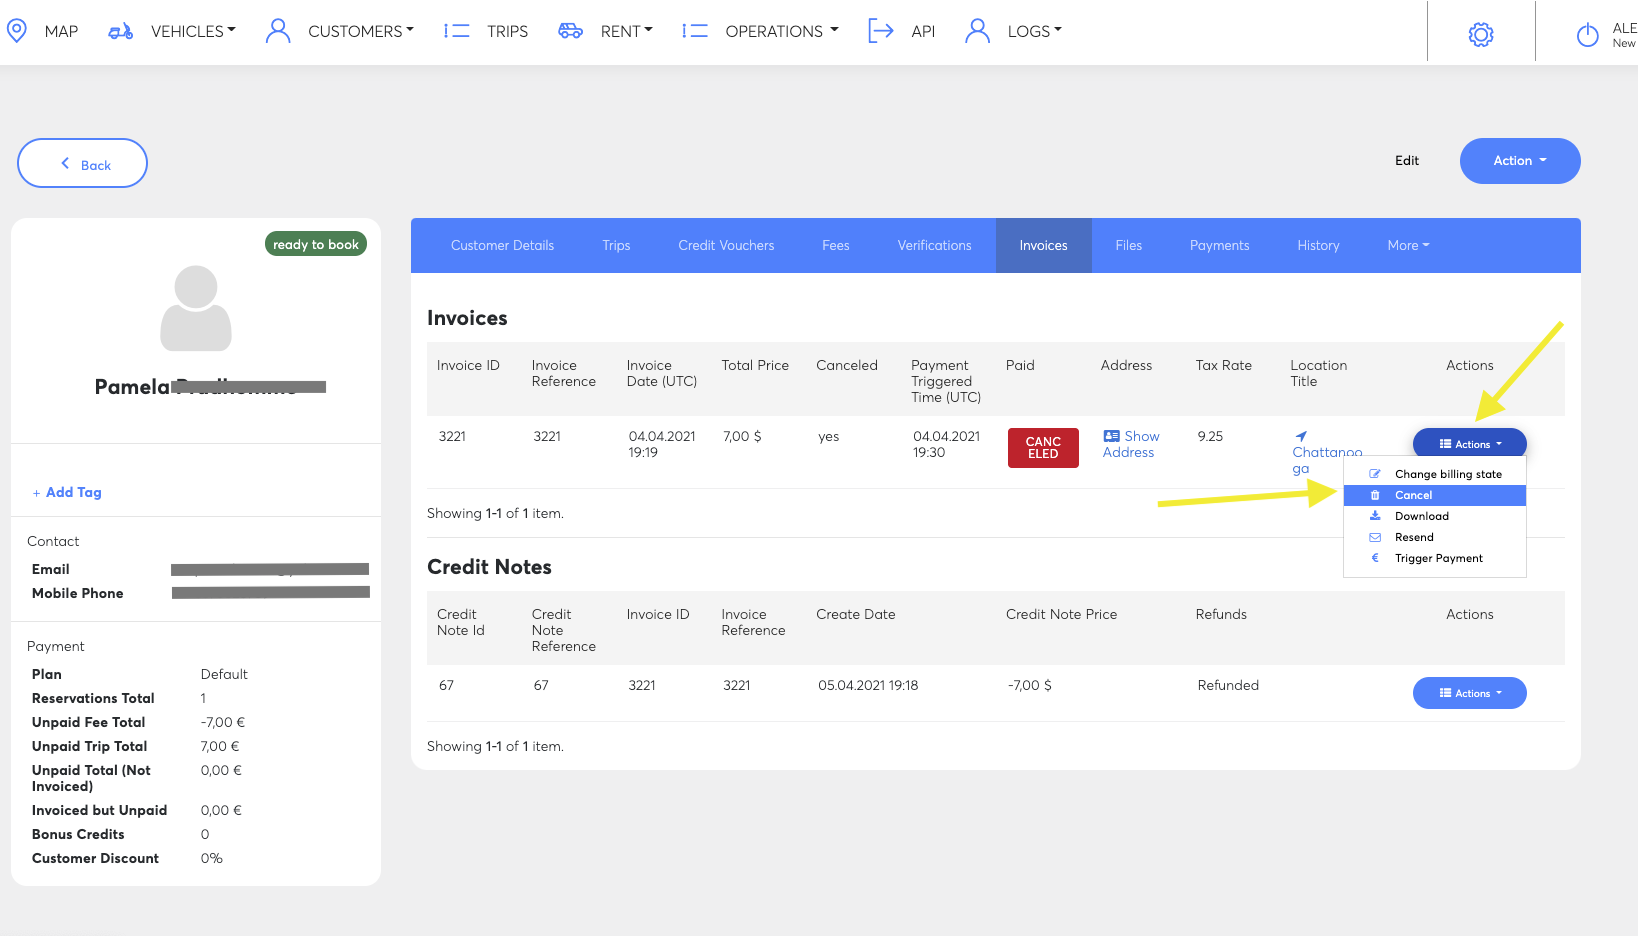Click the Show Address card icon
The image size is (1638, 936).
1111,436
